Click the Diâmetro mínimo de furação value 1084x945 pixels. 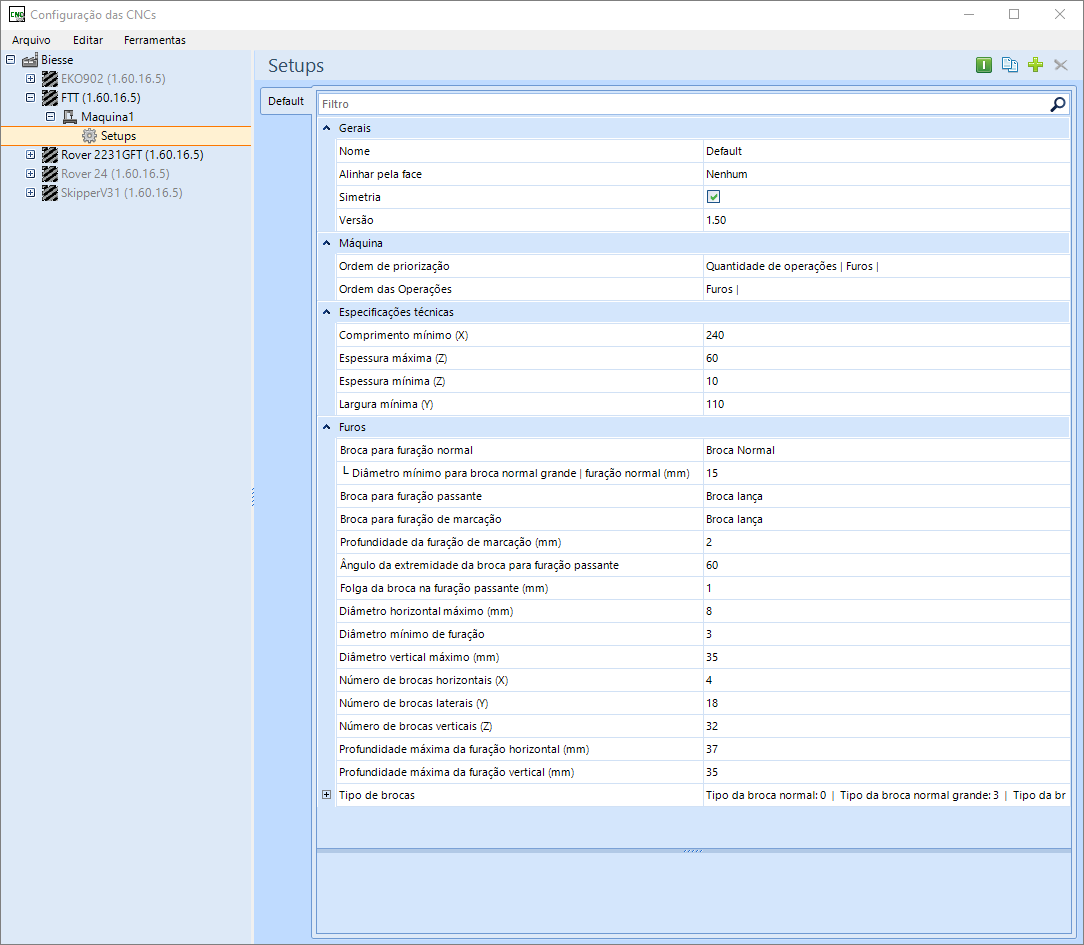pyautogui.click(x=886, y=634)
